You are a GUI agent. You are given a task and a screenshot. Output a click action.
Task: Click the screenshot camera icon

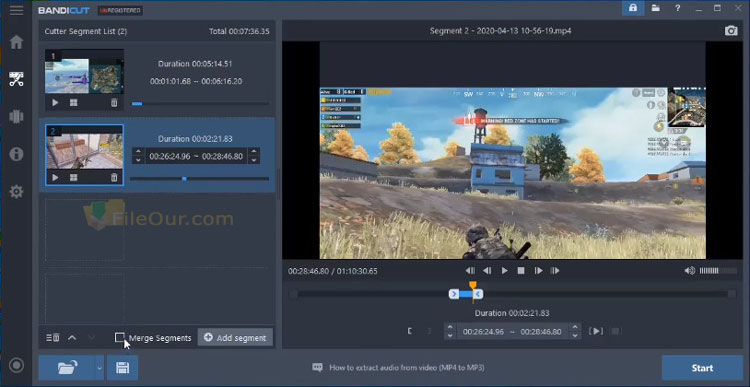pos(731,31)
